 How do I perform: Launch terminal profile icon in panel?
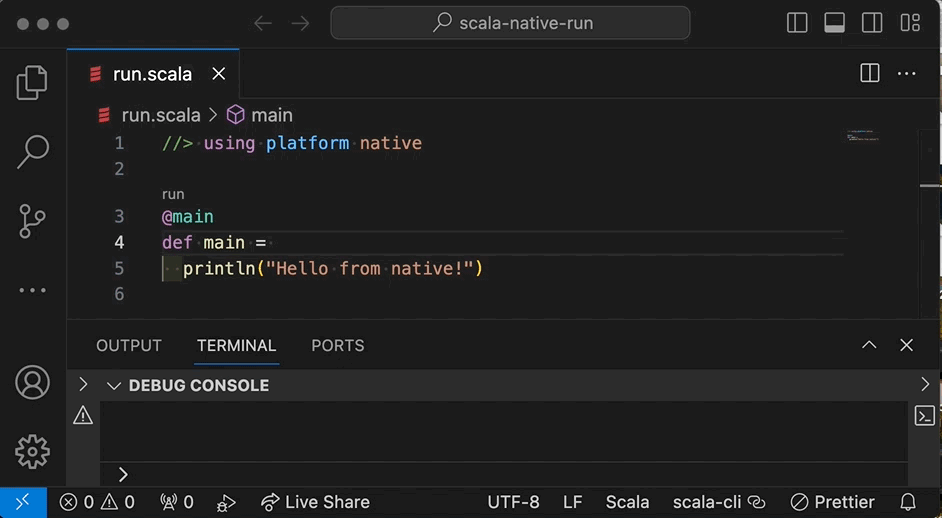[925, 416]
